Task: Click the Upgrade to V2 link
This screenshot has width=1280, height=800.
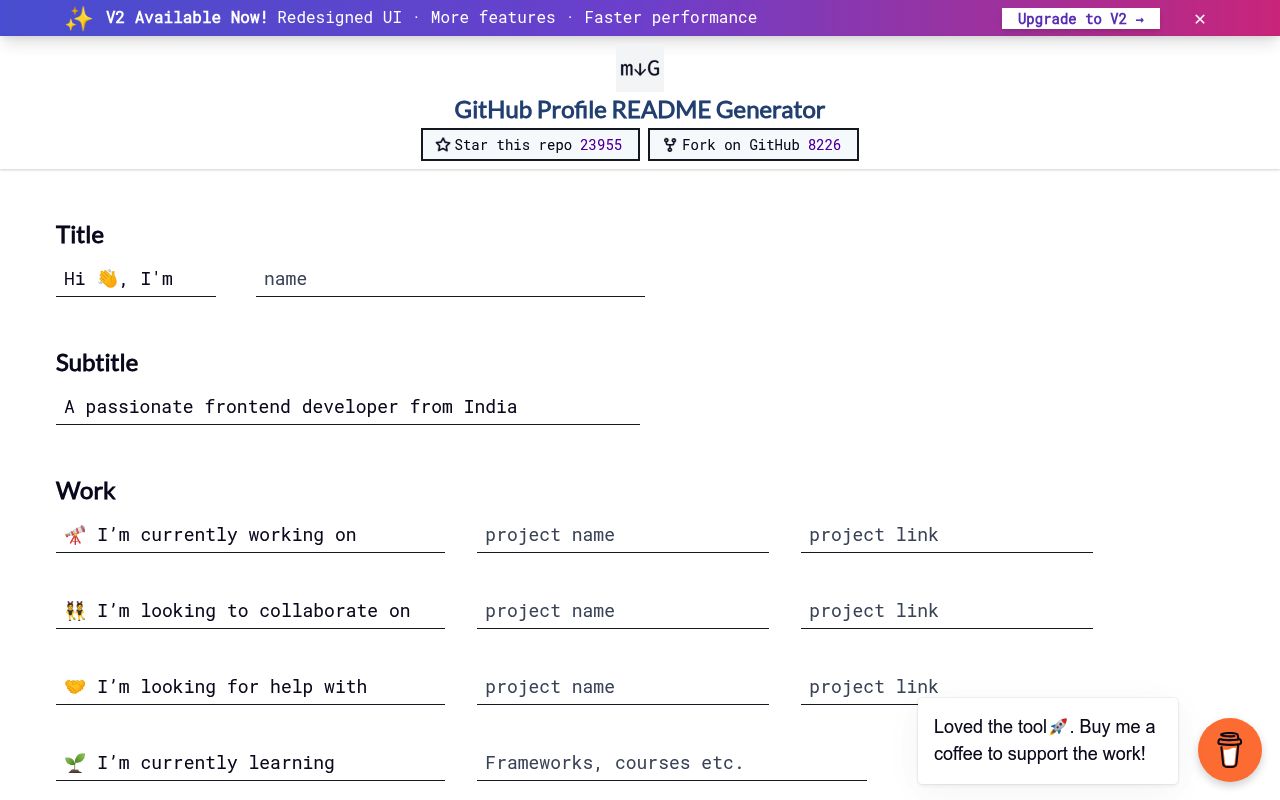Action: click(1081, 19)
